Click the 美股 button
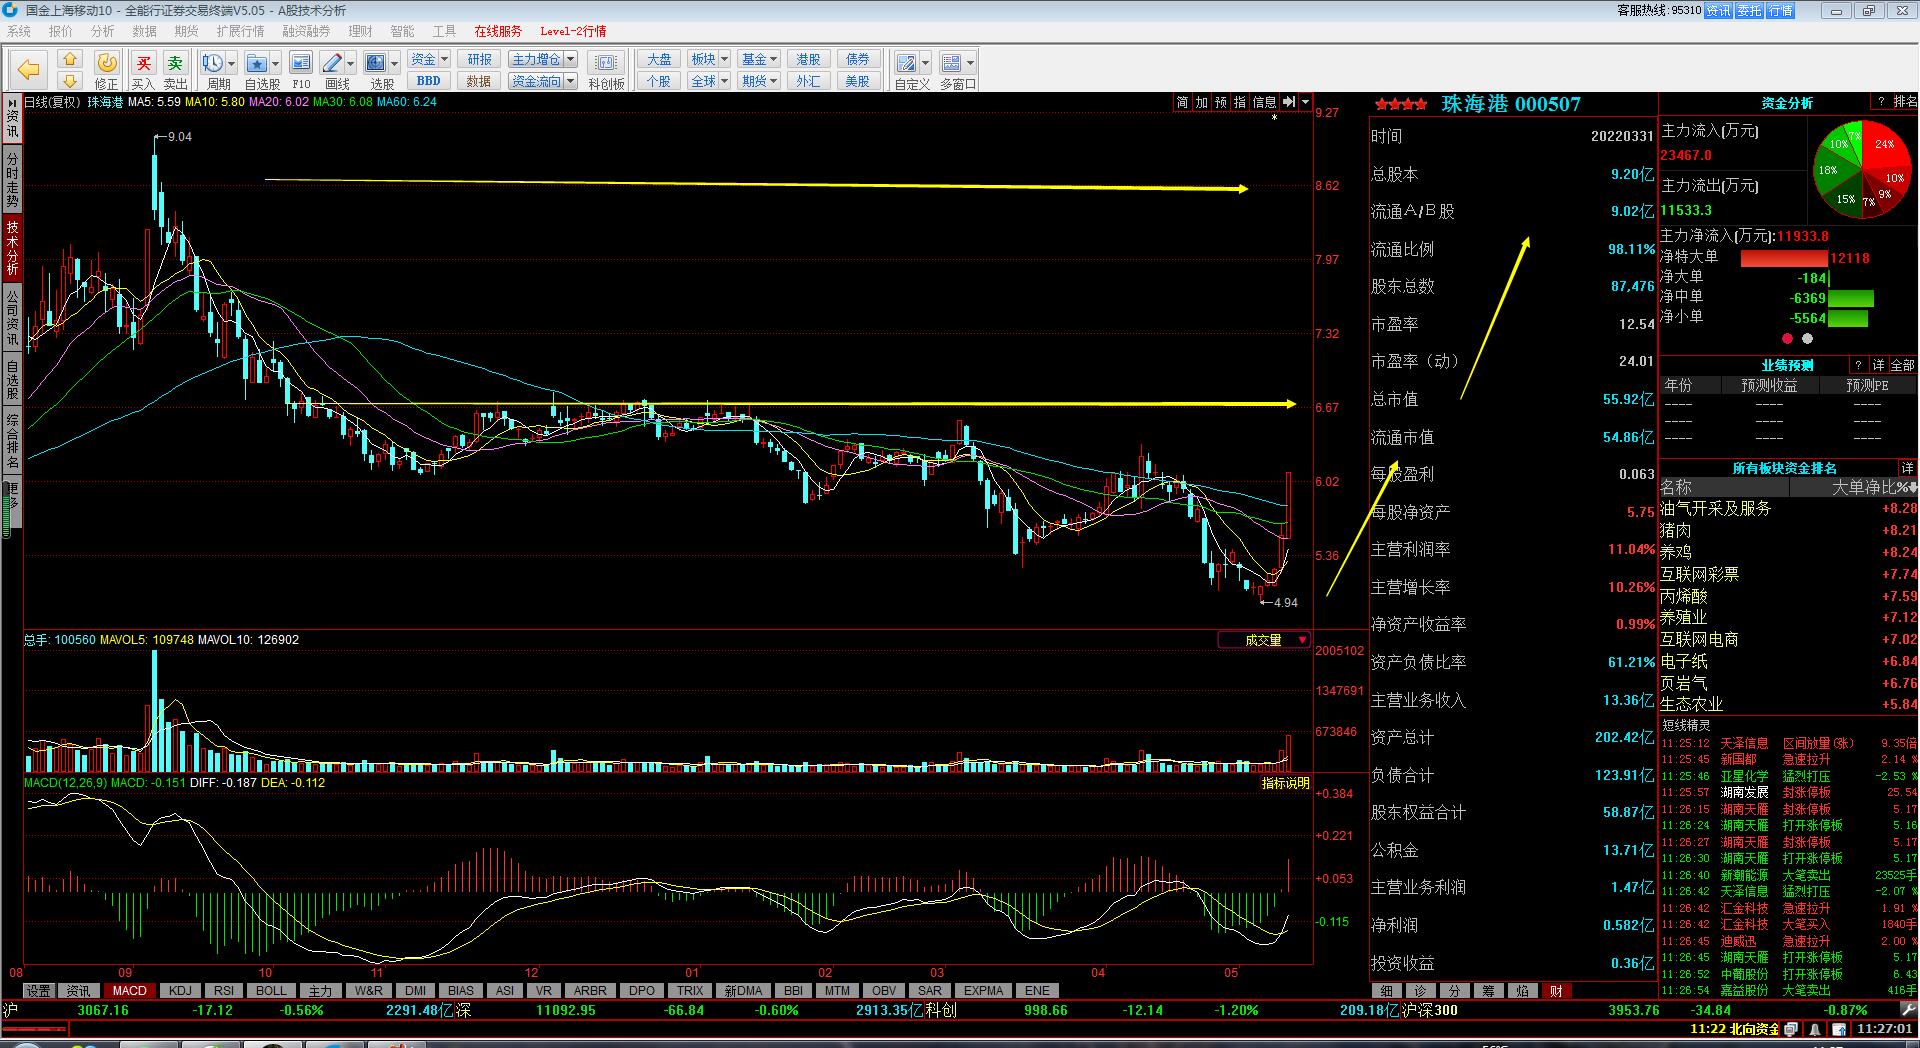The image size is (1920, 1048). click(858, 81)
